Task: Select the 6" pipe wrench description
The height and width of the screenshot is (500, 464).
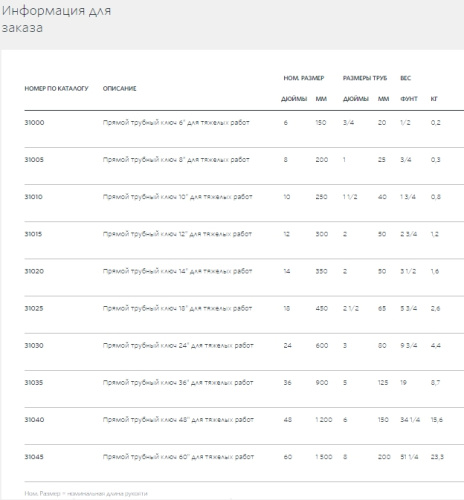Action: pyautogui.click(x=176, y=122)
